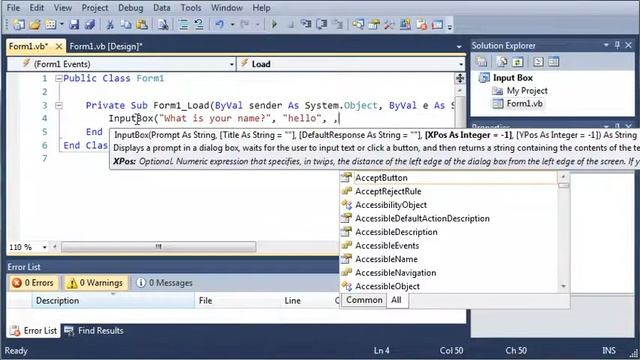Open the Error List toolbar icon
Image resolution: width=640 pixels, height=360 pixels.
422,24
